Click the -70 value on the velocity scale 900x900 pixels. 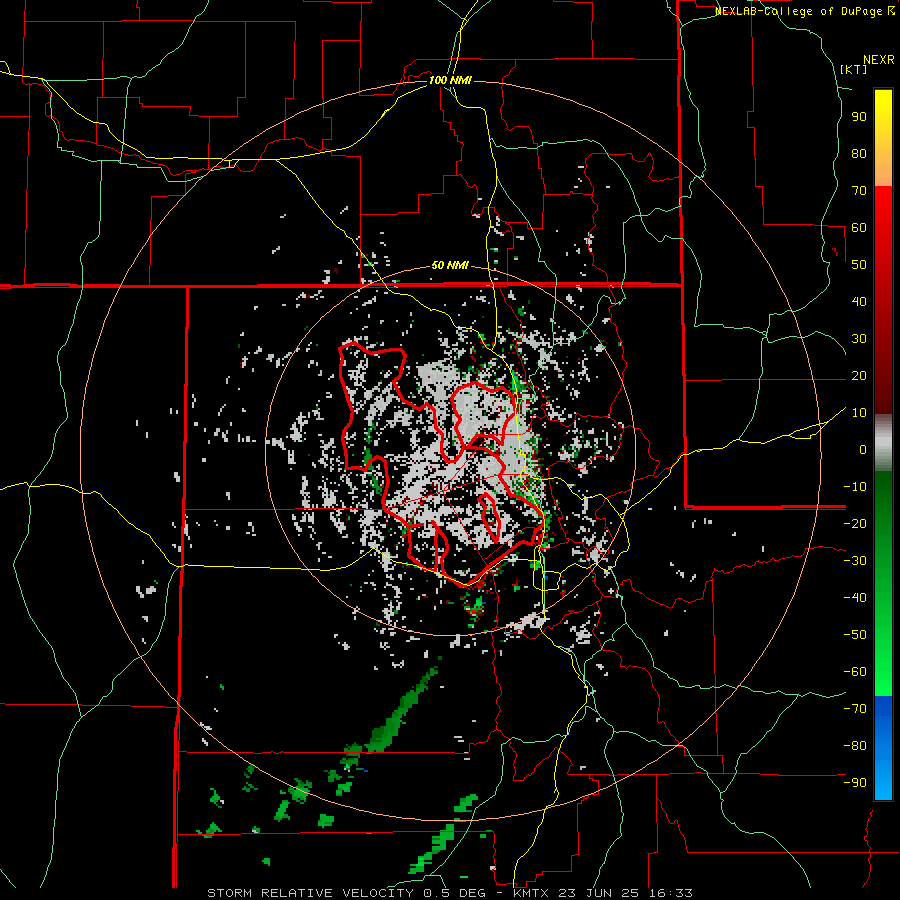pos(855,709)
